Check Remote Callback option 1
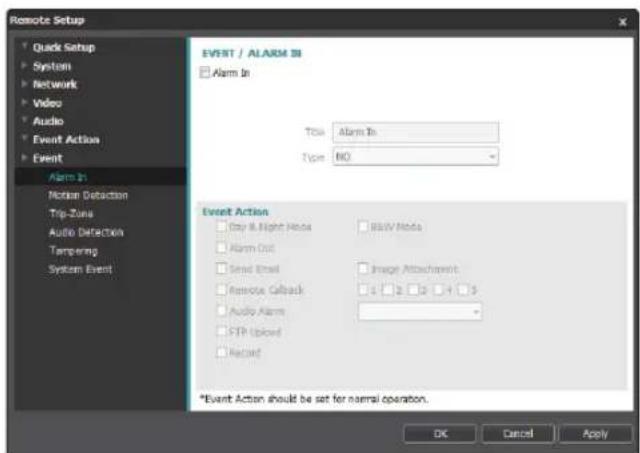This screenshot has height=453, width=640. [363, 290]
